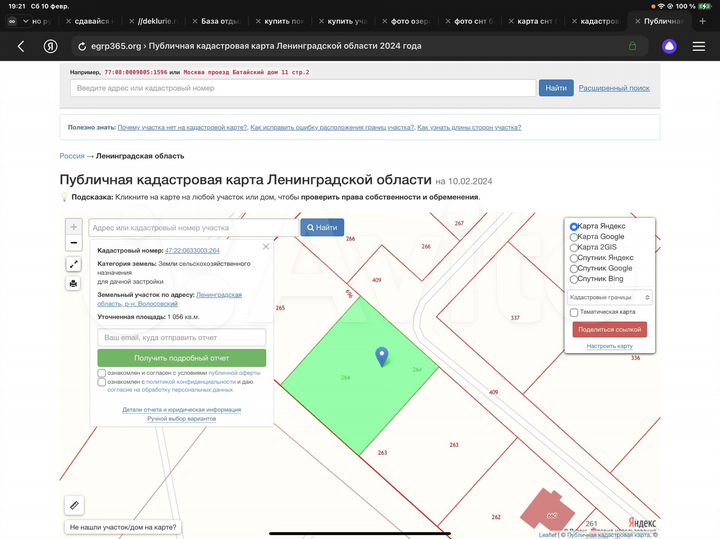Image resolution: width=720 pixels, height=539 pixels.
Task: Close the 'сдавайся' tab
Action: [68, 21]
